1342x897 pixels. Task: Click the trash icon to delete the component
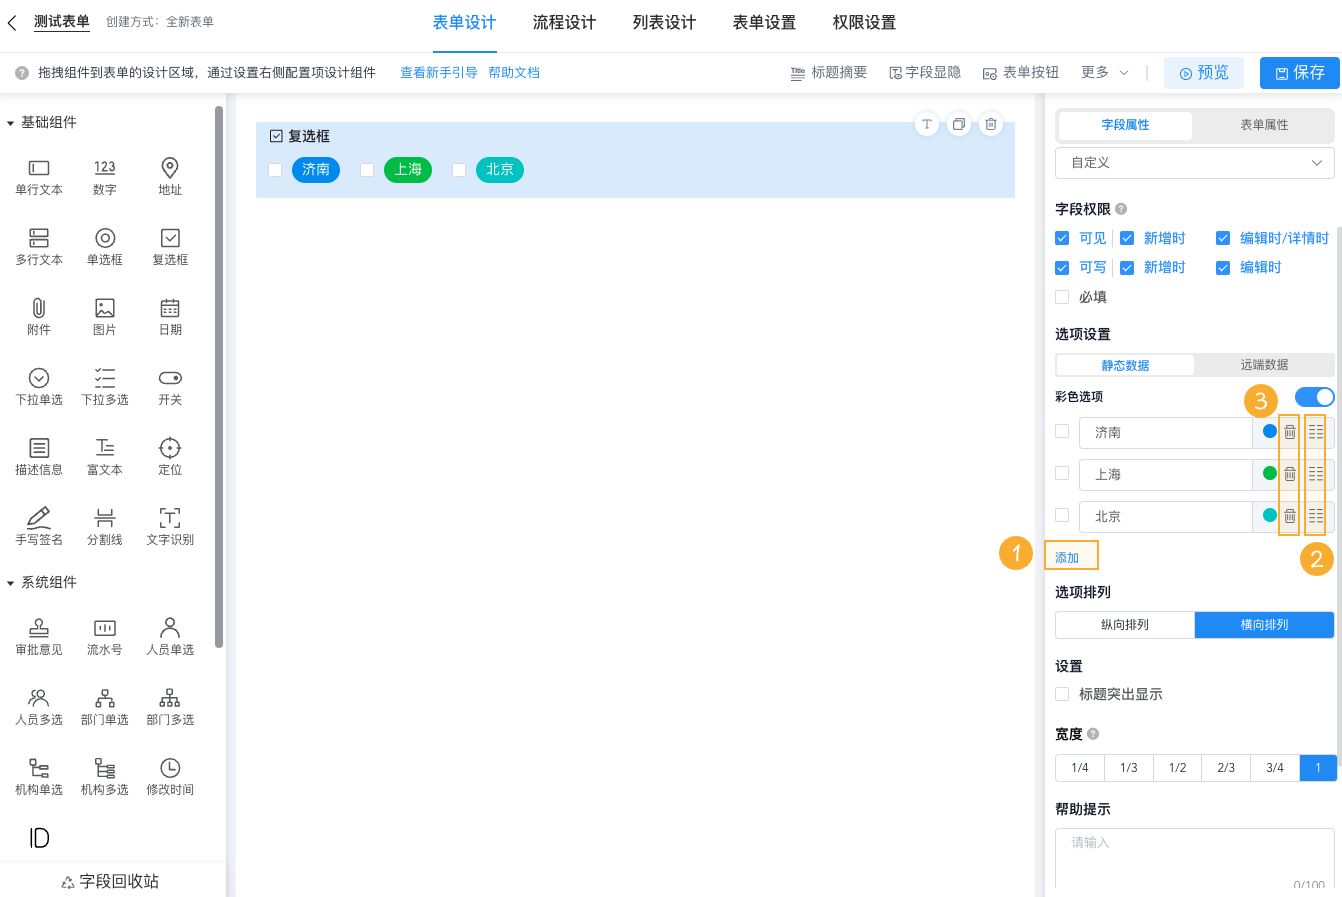tap(990, 124)
